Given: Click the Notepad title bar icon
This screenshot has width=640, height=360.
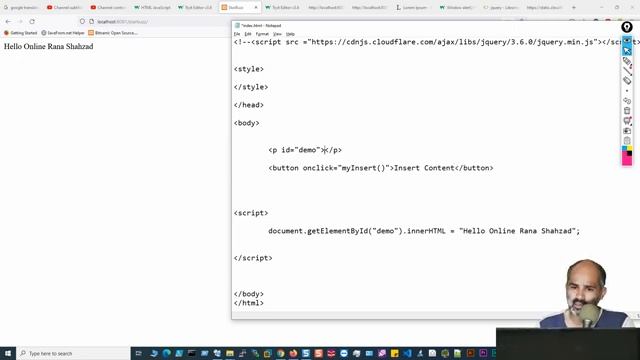Looking at the screenshot, I should click(x=237, y=25).
